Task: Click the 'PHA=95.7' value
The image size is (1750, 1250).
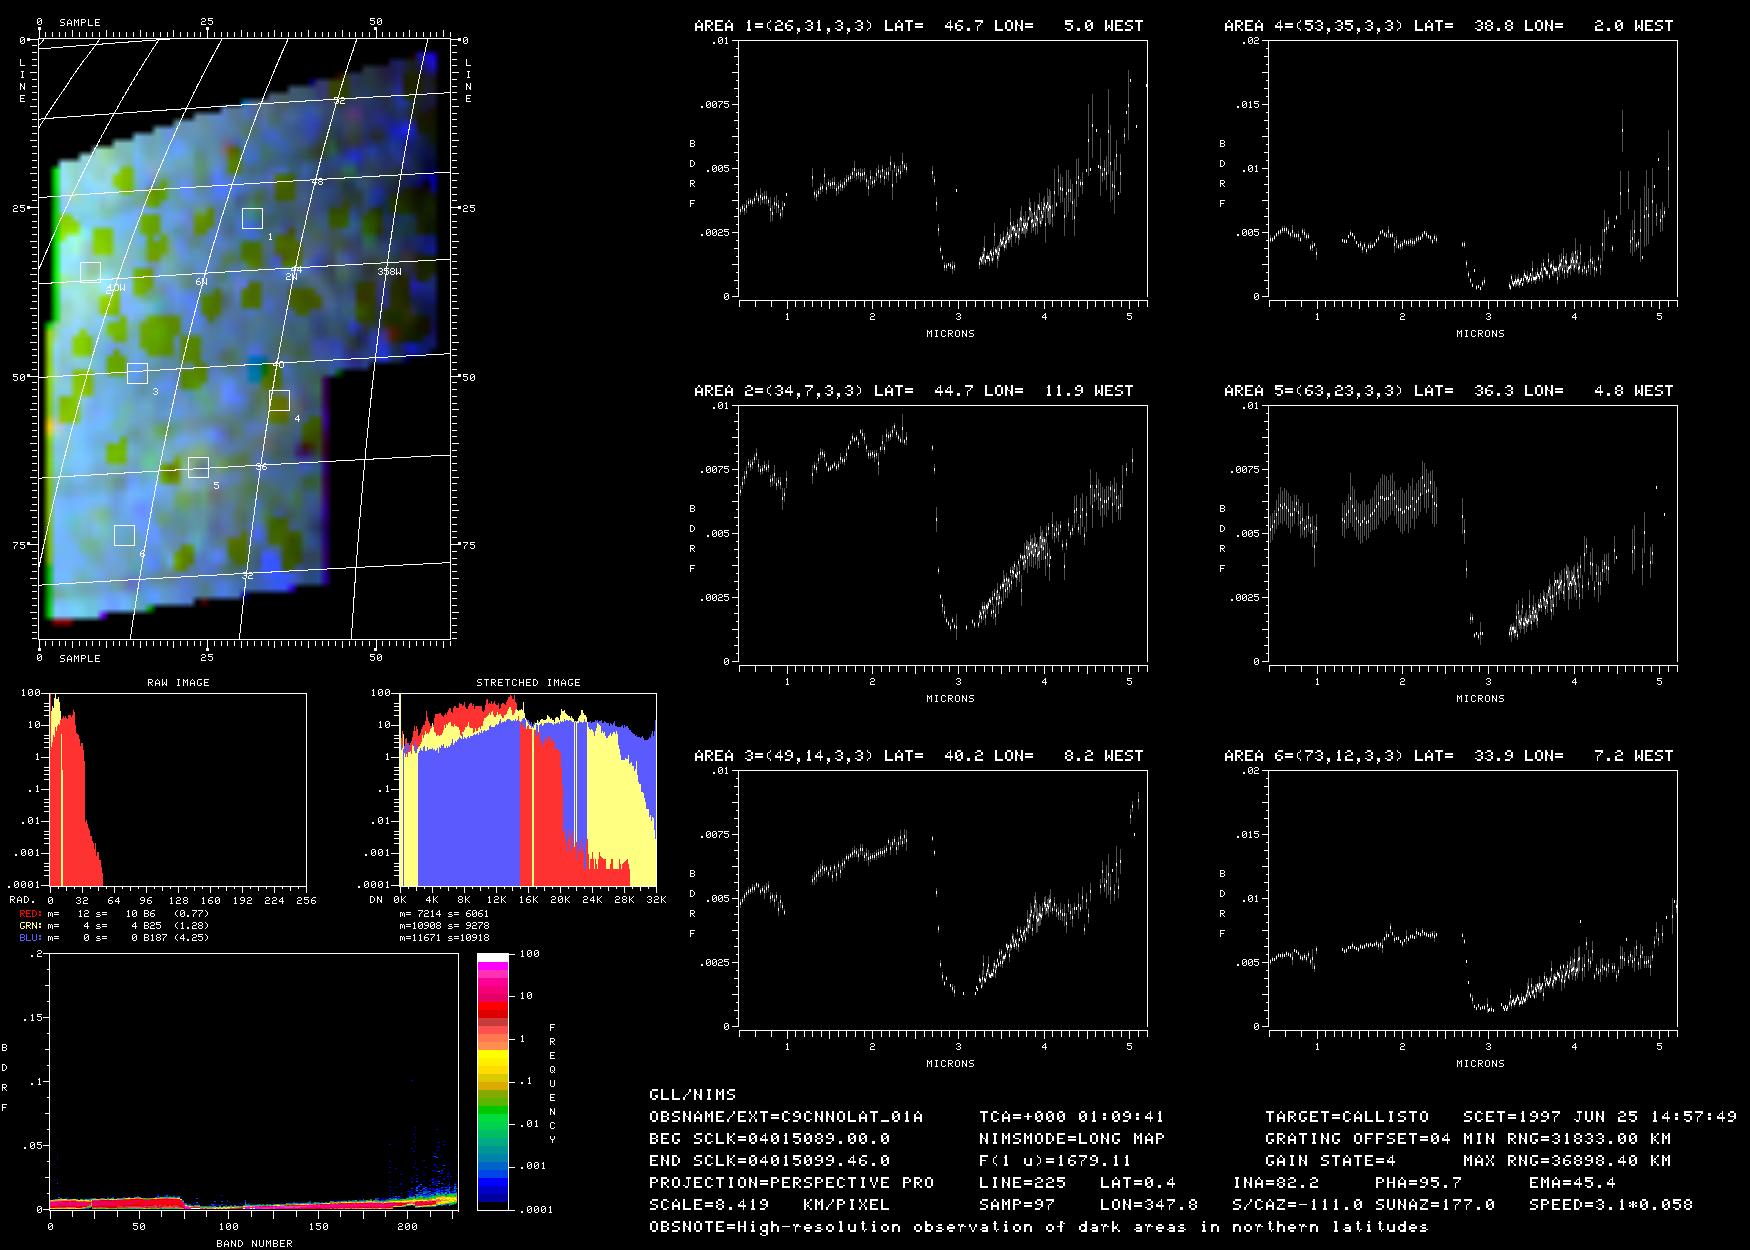Action: click(x=1418, y=1183)
